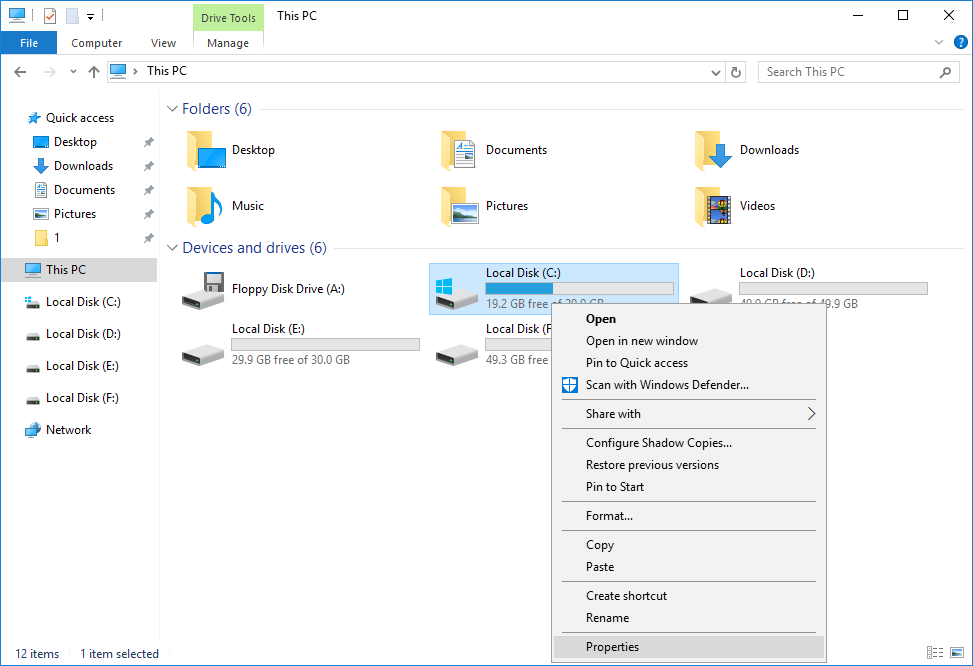This screenshot has width=973, height=666.
Task: Go up one level with the up arrow
Action: [94, 72]
